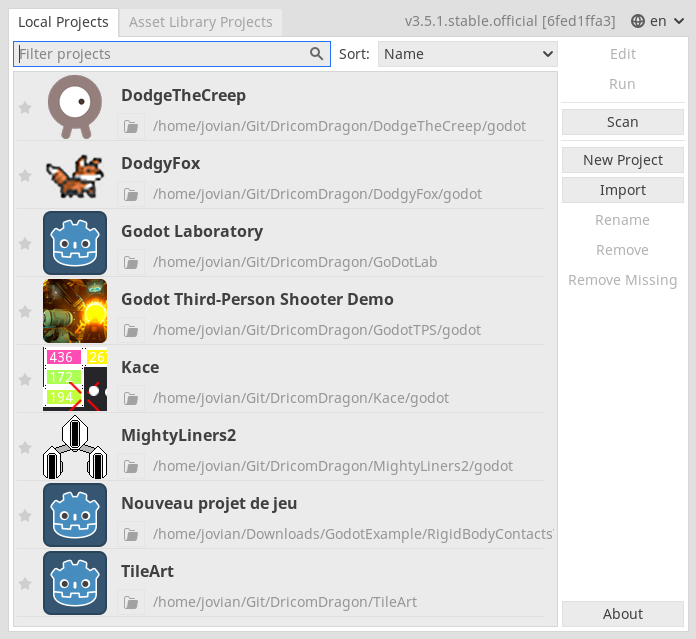Favorite the TileArt project star
Viewport: 696px width, 639px height.
[x=25, y=583]
